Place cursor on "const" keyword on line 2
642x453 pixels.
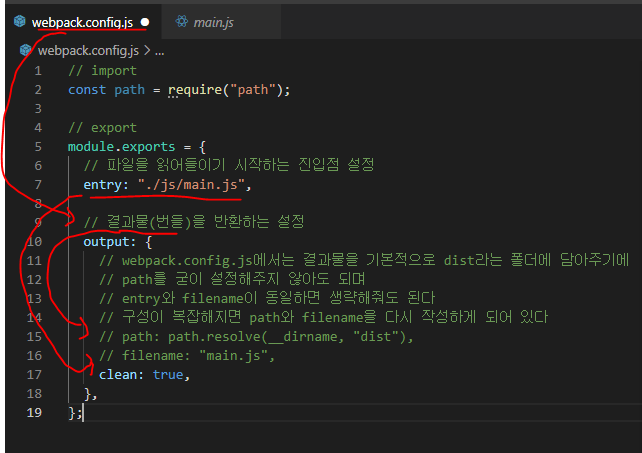87,90
